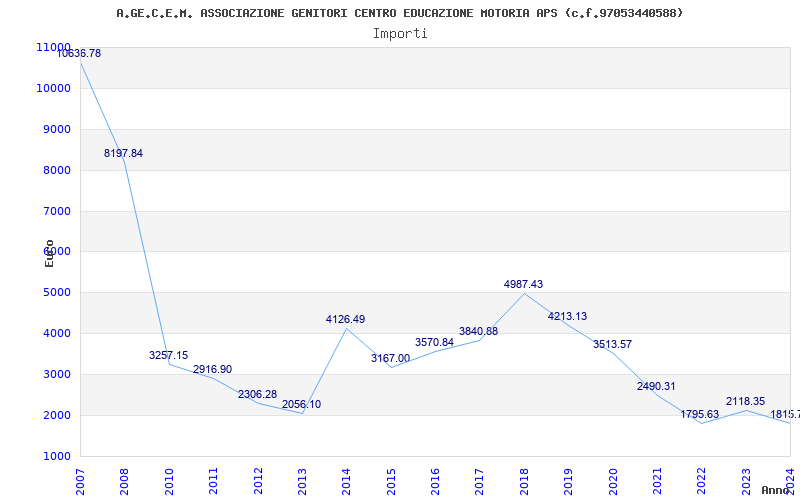Click the 4000 y-axis tick label

[56, 333]
